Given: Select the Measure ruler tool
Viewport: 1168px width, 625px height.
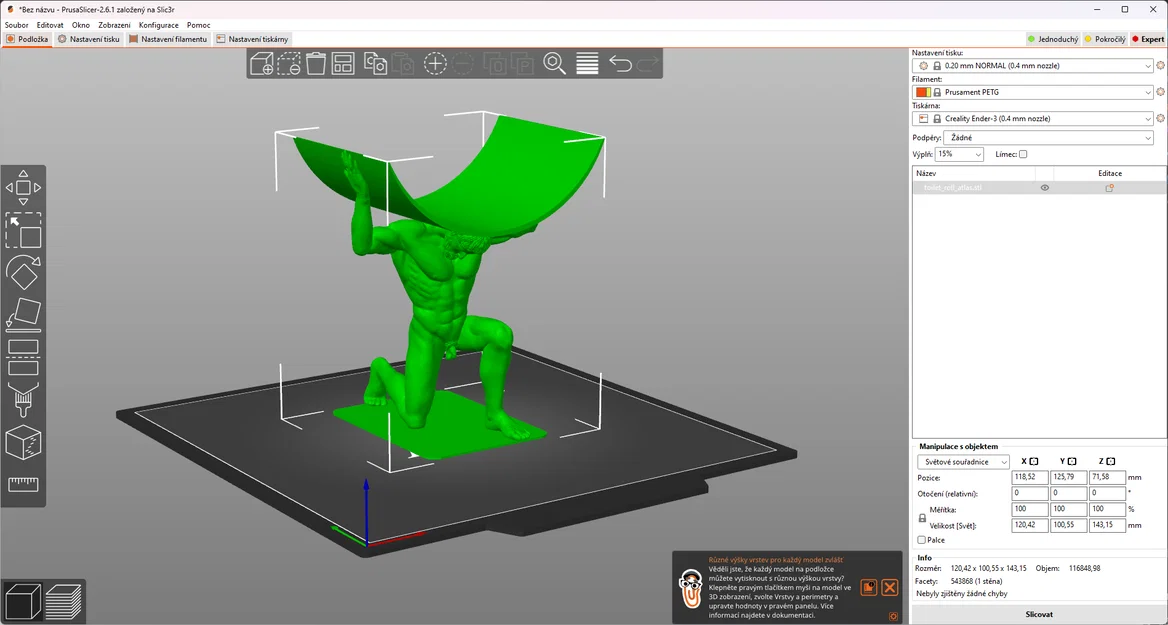Looking at the screenshot, I should coord(23,485).
